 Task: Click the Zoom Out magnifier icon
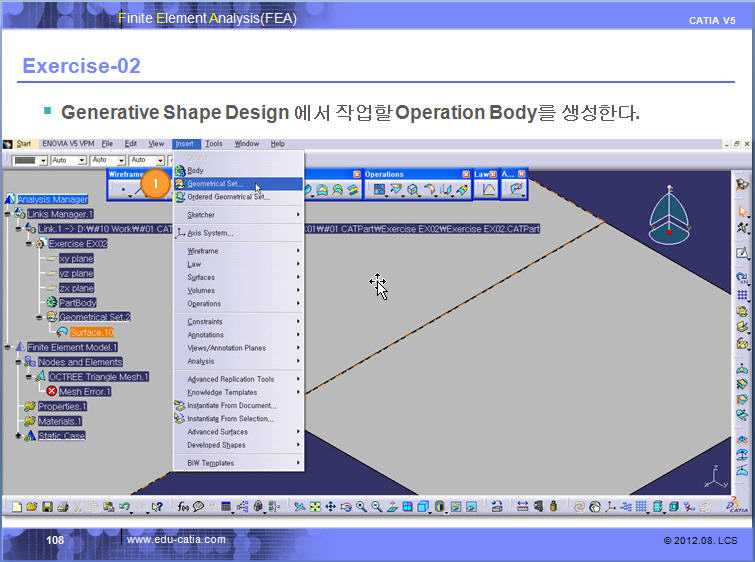tap(377, 507)
